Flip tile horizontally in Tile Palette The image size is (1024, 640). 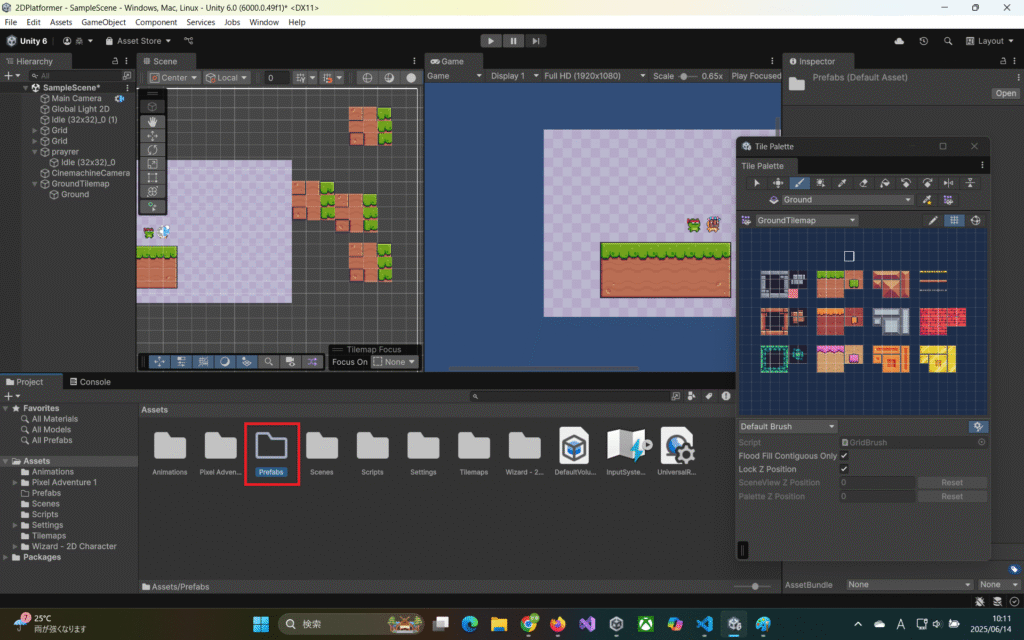pyautogui.click(x=949, y=183)
